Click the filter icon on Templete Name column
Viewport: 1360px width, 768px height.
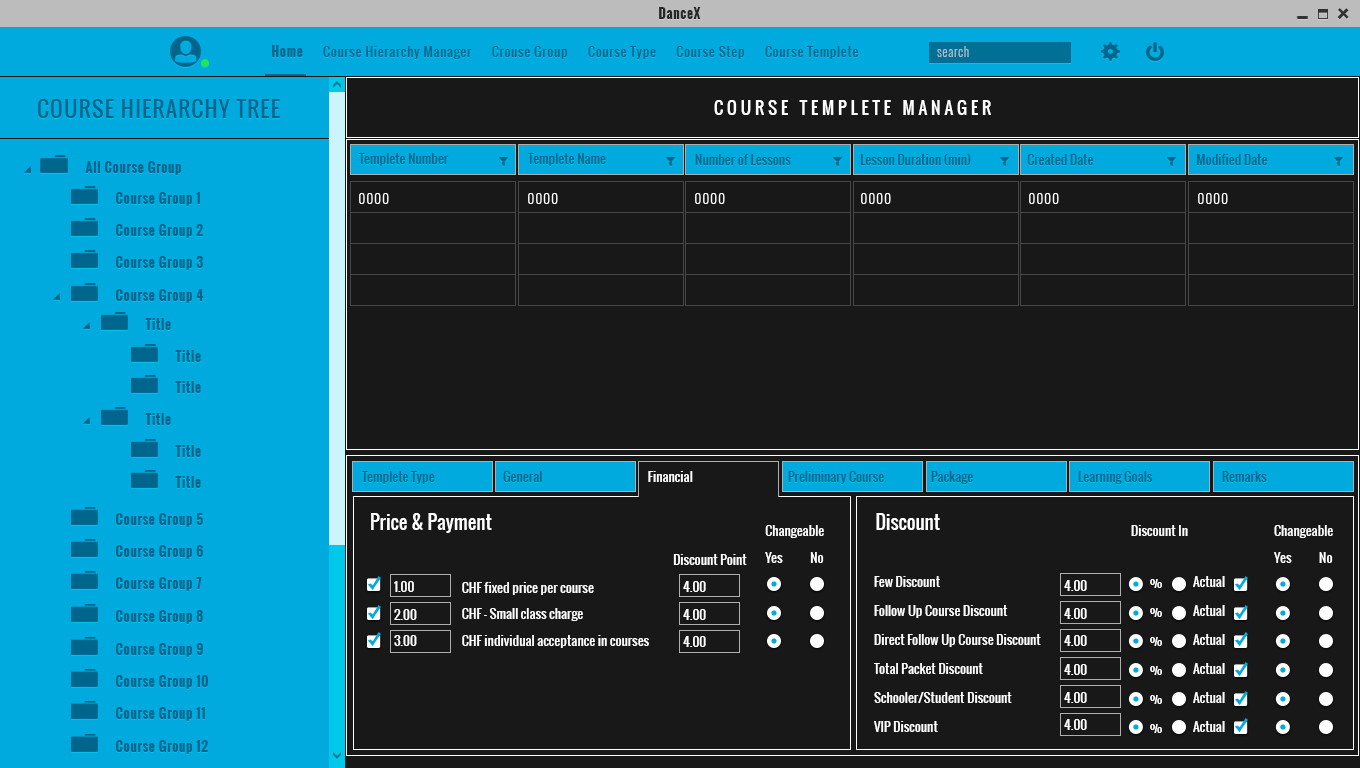point(670,161)
